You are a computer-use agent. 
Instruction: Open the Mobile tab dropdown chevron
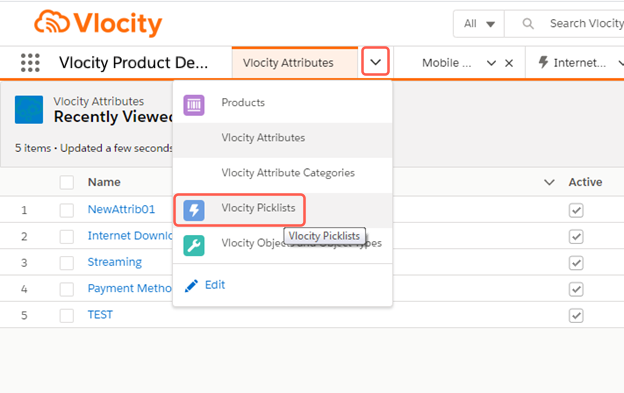[491, 63]
